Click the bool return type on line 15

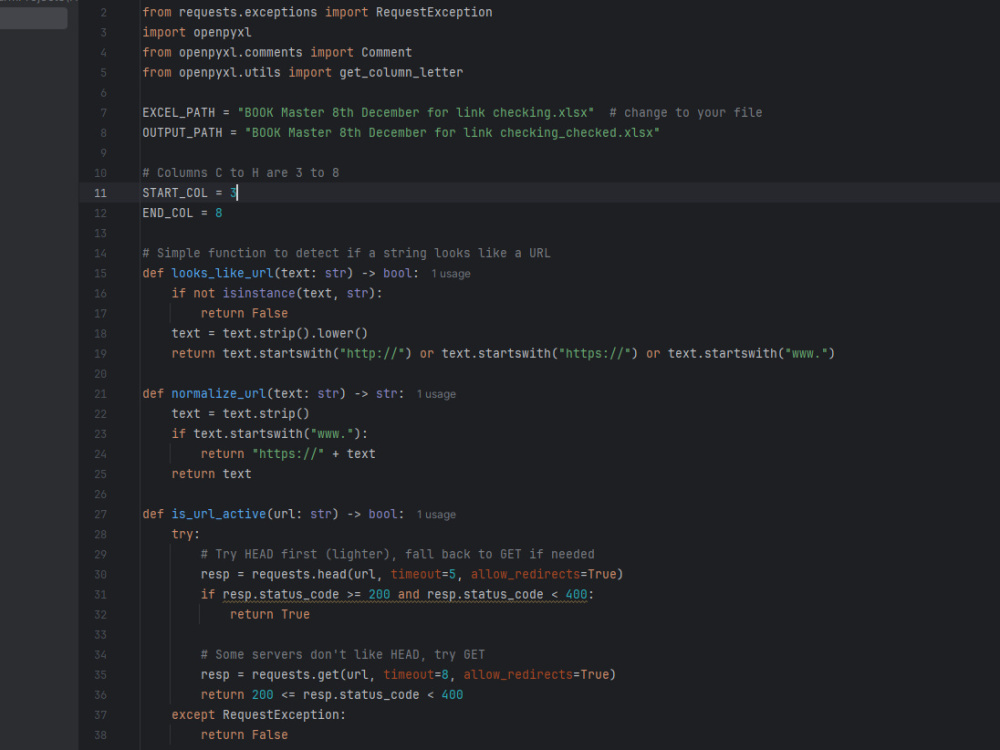[397, 274]
